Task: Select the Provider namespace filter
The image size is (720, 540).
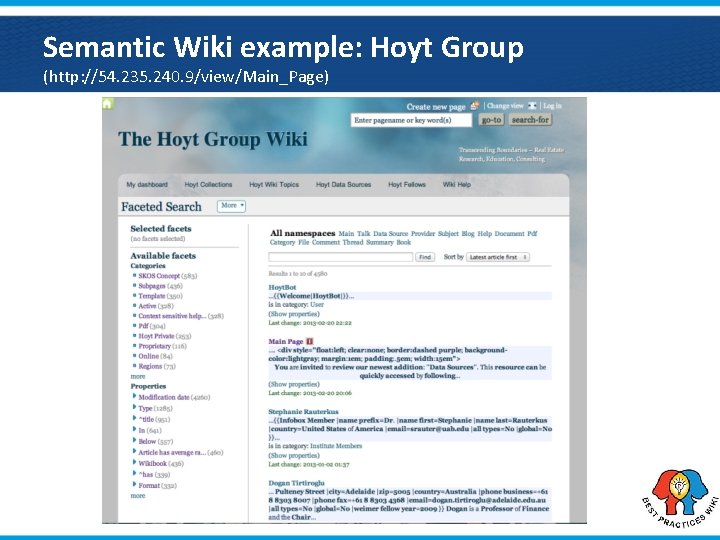Action: [x=423, y=234]
